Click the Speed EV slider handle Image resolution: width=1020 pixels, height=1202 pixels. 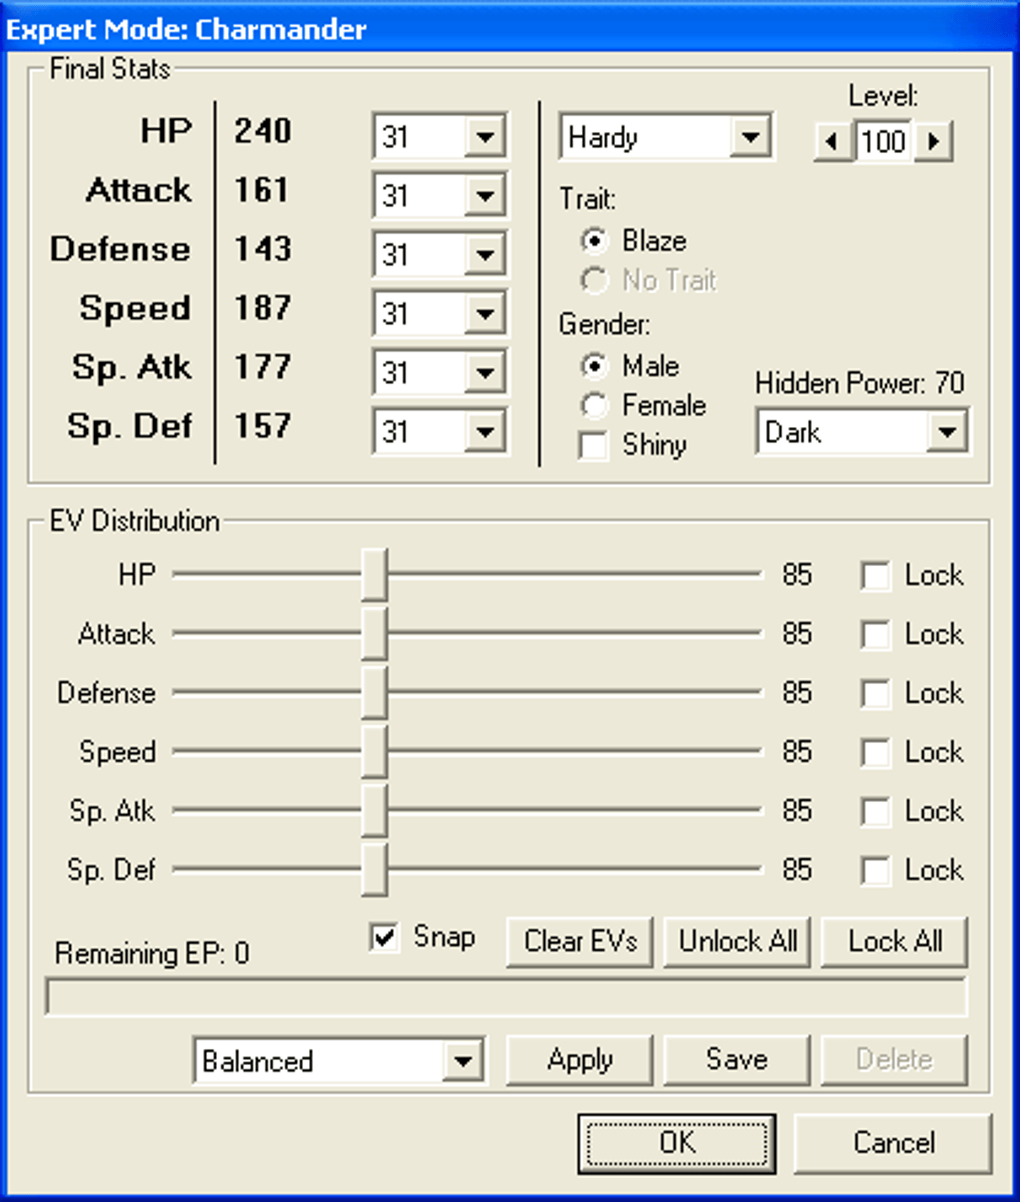tap(374, 751)
